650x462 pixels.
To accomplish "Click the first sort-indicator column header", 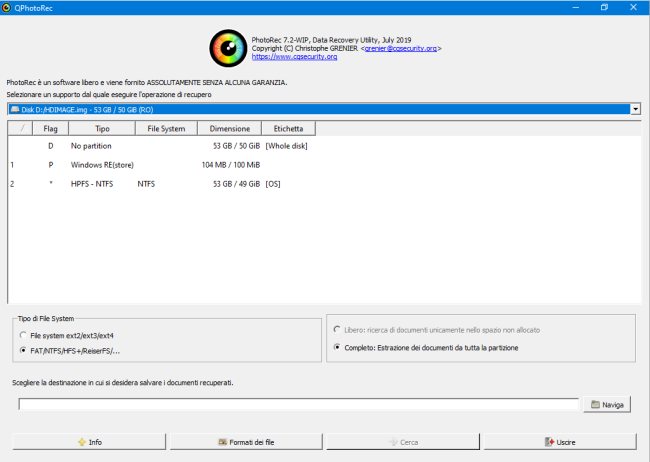I will coord(20,129).
